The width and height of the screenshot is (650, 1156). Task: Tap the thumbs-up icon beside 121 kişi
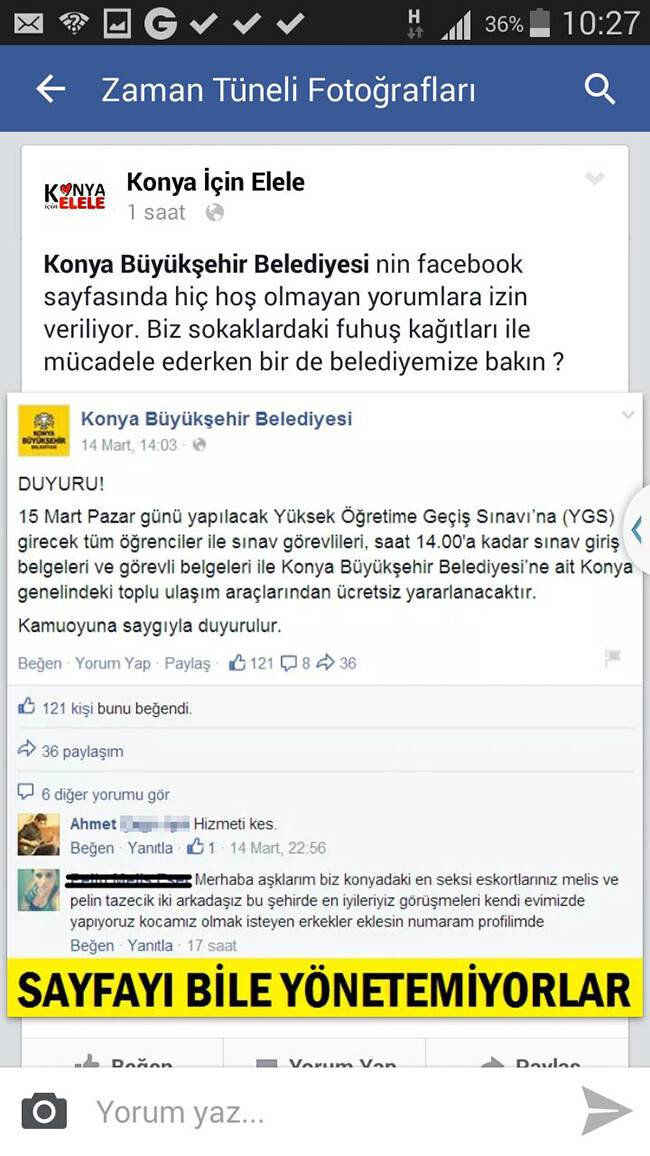[27, 707]
